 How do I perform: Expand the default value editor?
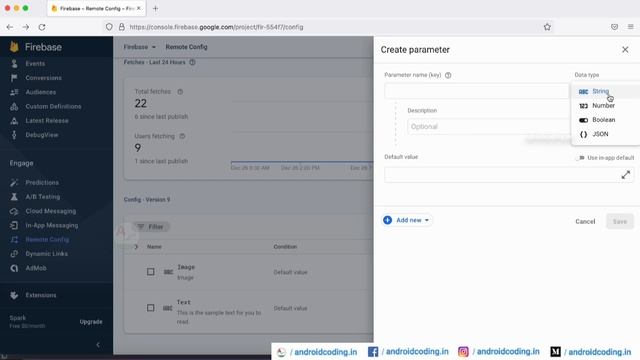pyautogui.click(x=625, y=175)
